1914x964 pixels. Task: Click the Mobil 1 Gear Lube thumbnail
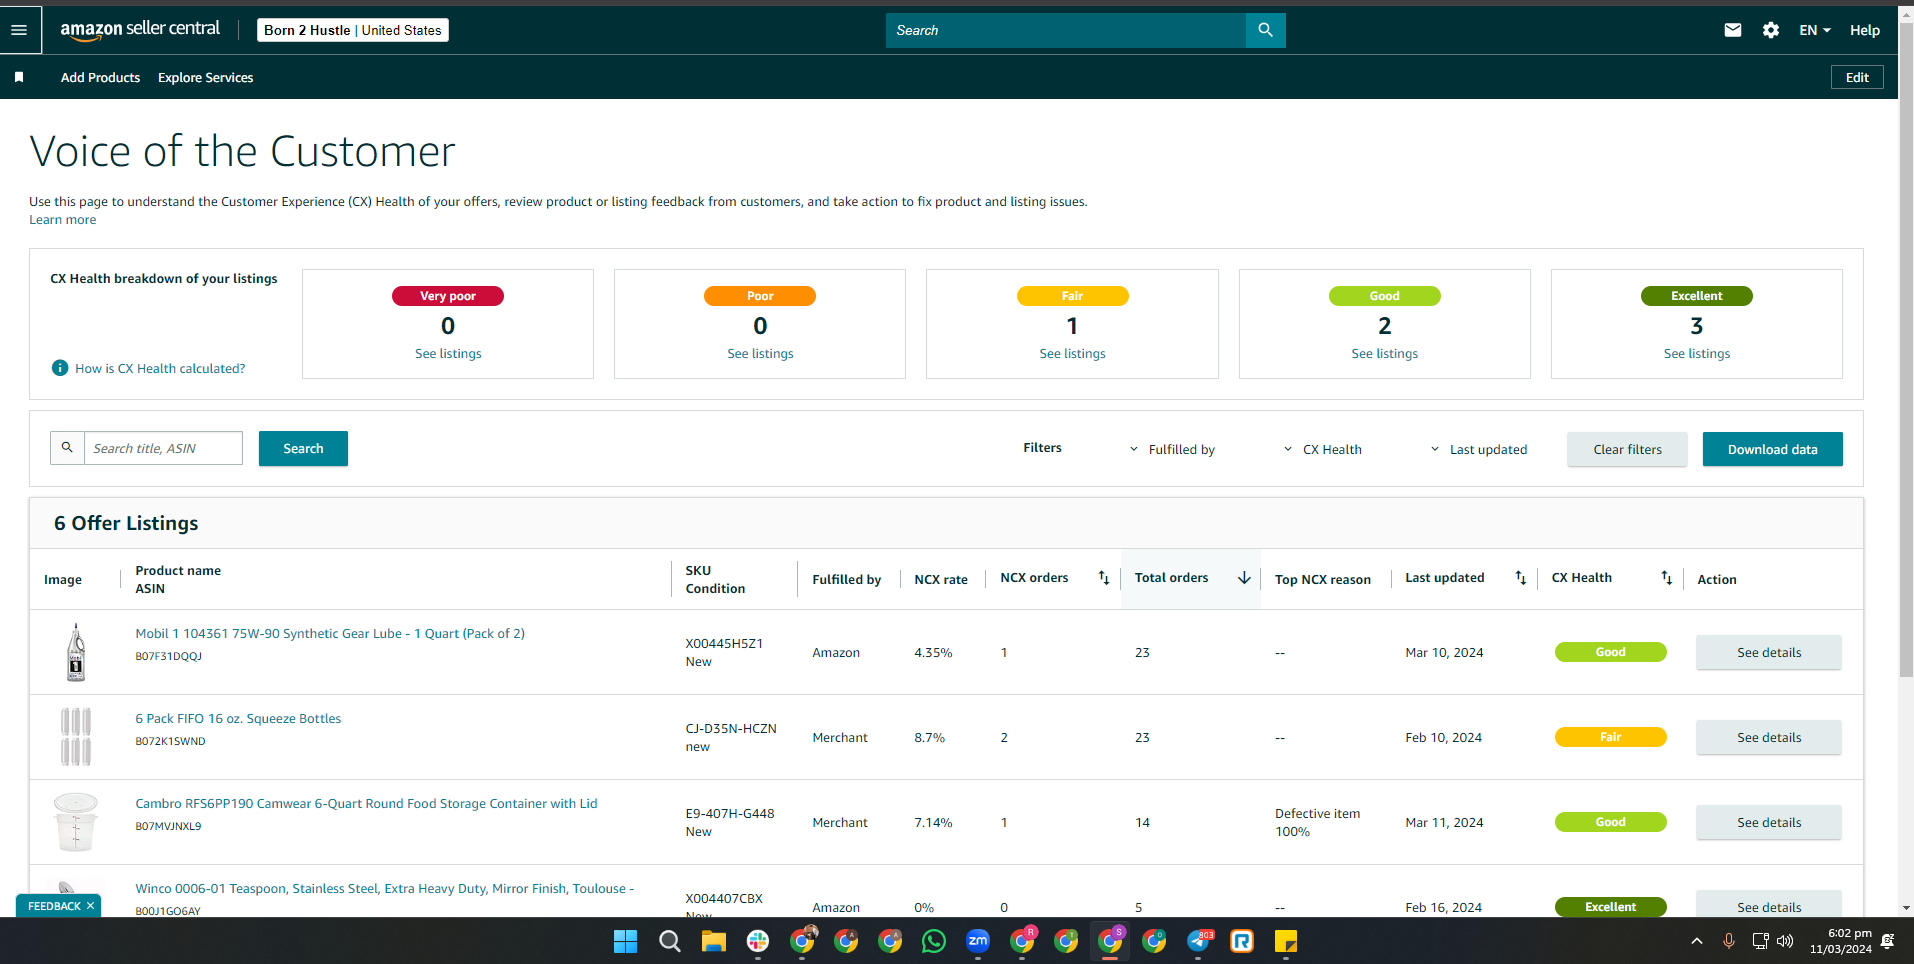coord(76,652)
